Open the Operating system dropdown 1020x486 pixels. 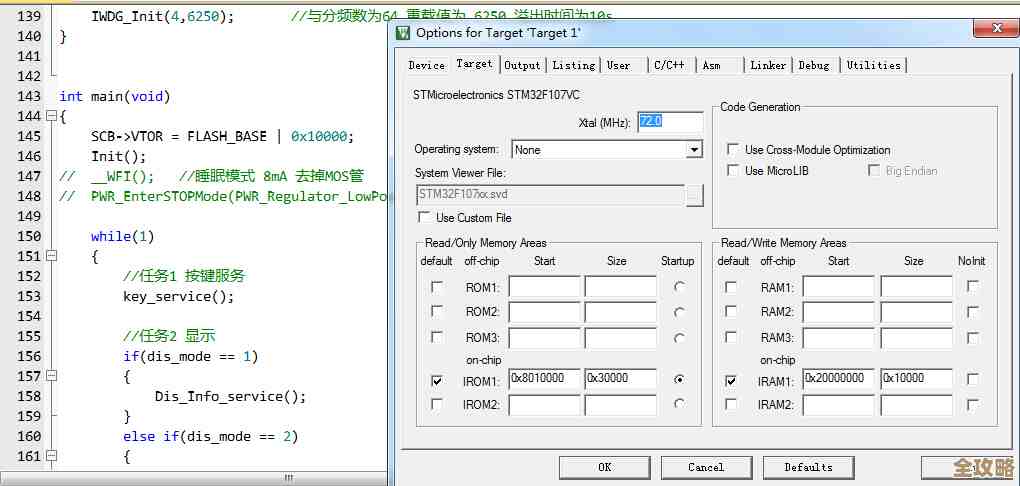(x=694, y=150)
